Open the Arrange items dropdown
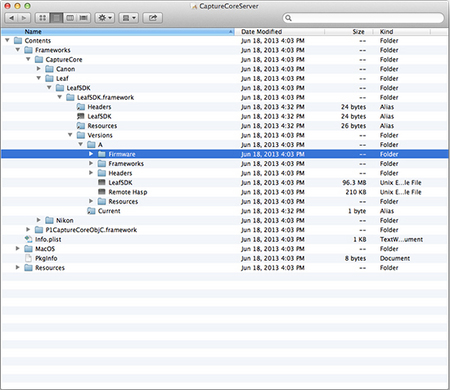 [128, 18]
